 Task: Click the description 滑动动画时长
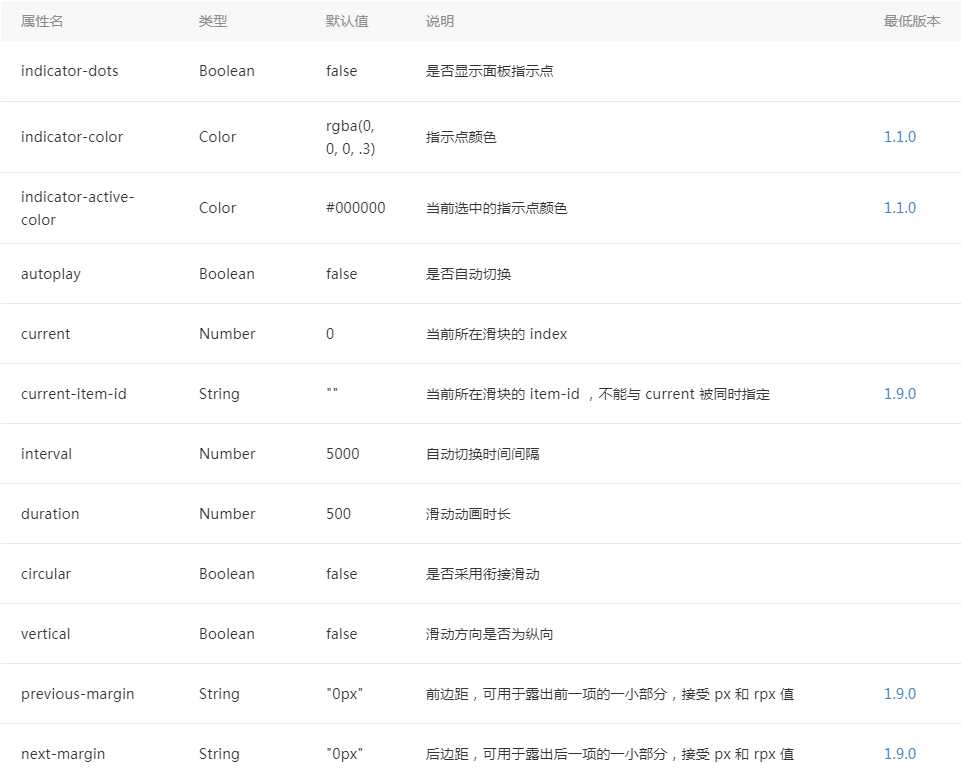click(468, 514)
